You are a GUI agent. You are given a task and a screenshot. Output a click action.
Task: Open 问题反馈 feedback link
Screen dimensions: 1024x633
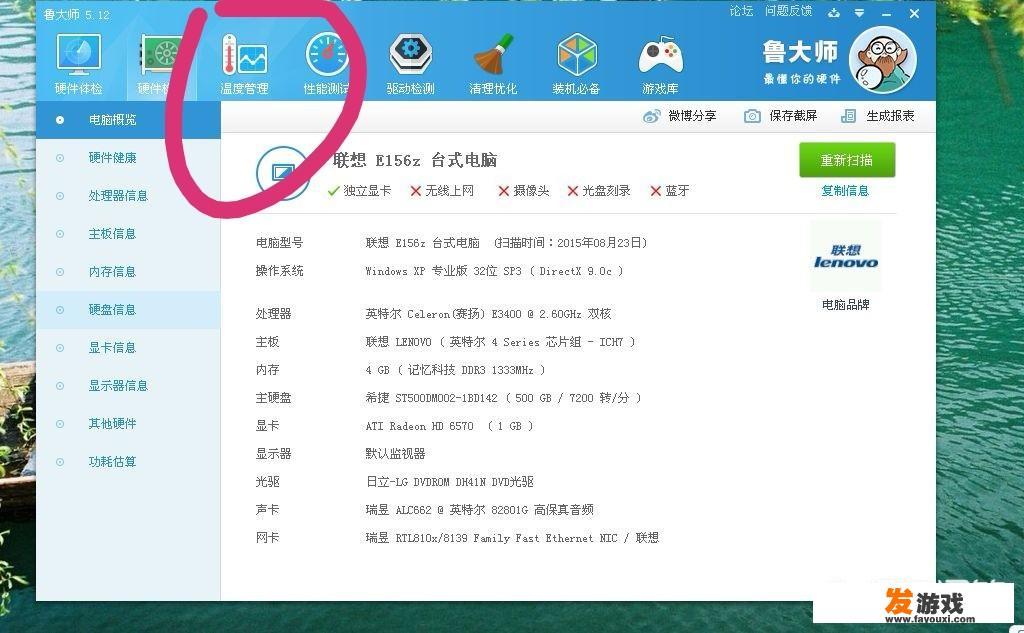click(788, 11)
